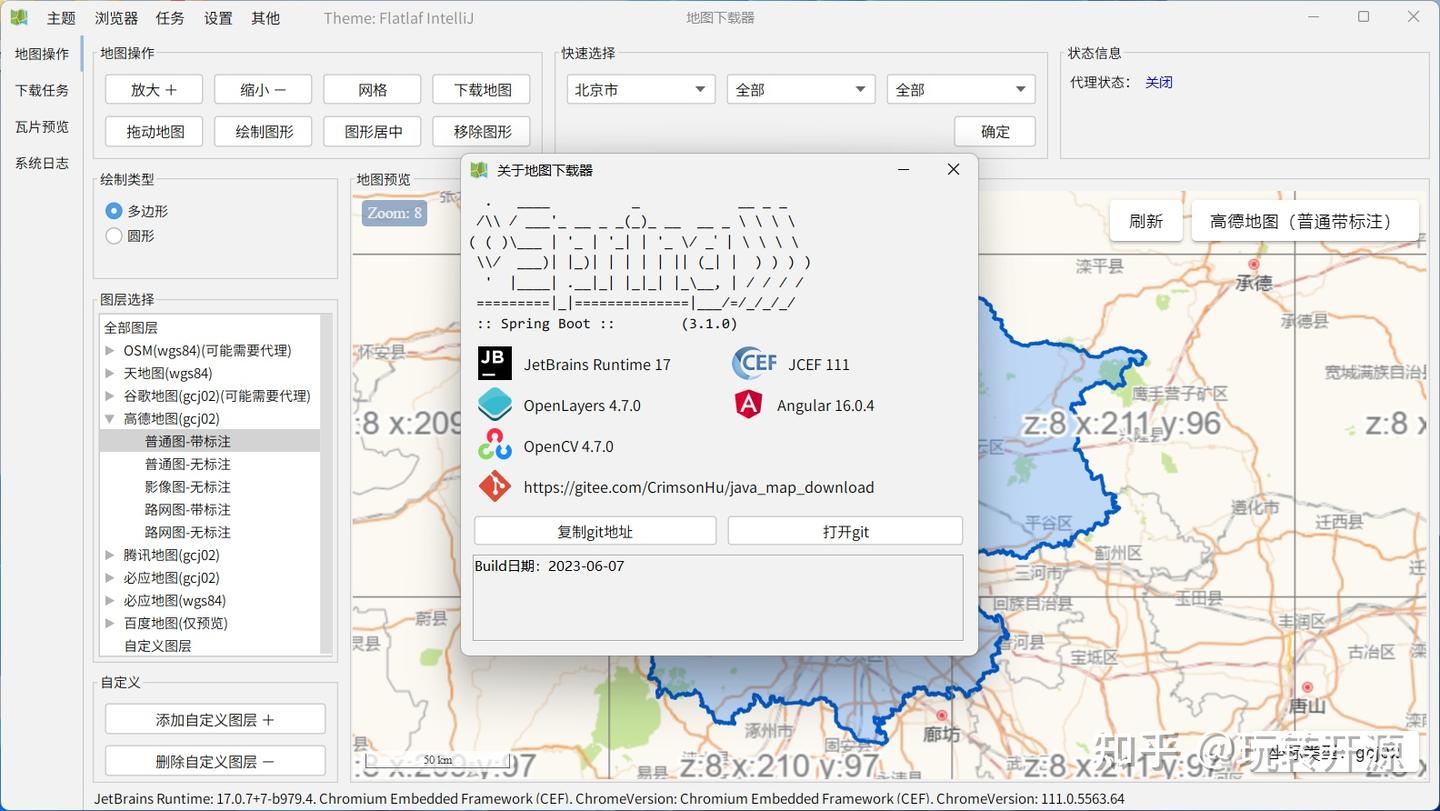The width and height of the screenshot is (1440, 811).
Task: Click the layer tree vertical scrollbar
Action: 326,484
